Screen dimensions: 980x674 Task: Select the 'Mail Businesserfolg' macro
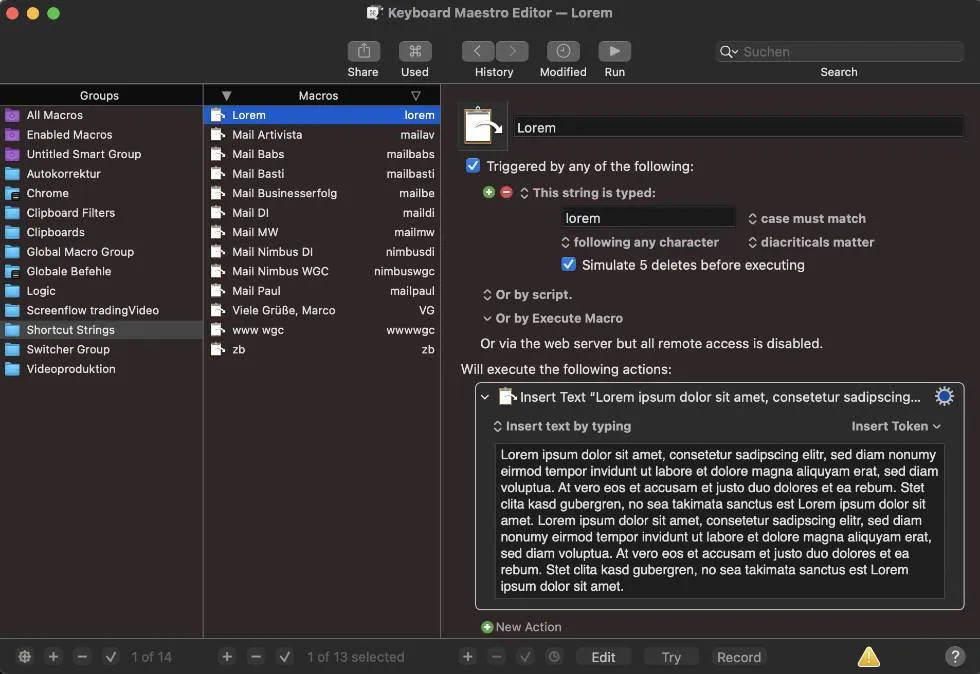[284, 193]
